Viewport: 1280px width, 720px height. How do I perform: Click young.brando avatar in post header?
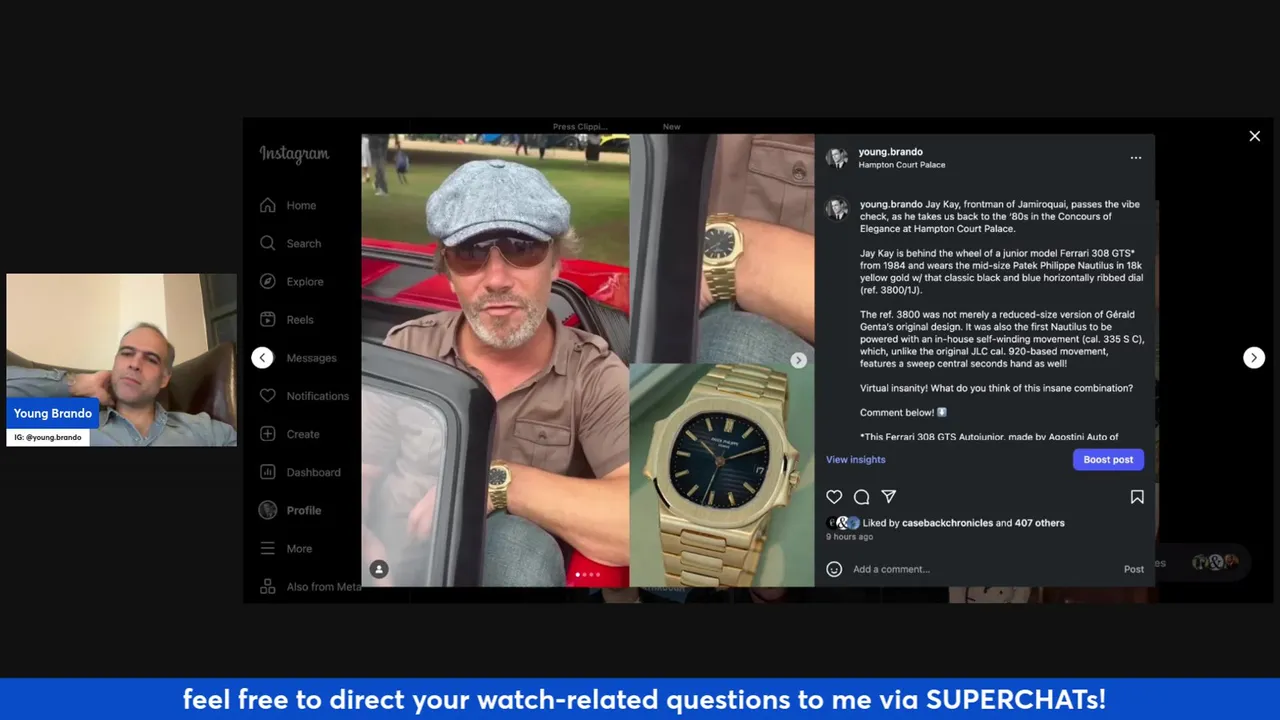click(837, 158)
